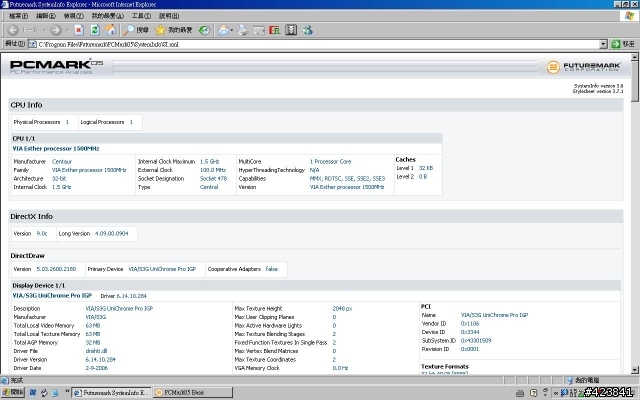
Task: Click the Windows flag throbber icon
Action: pyautogui.click(x=630, y=16)
